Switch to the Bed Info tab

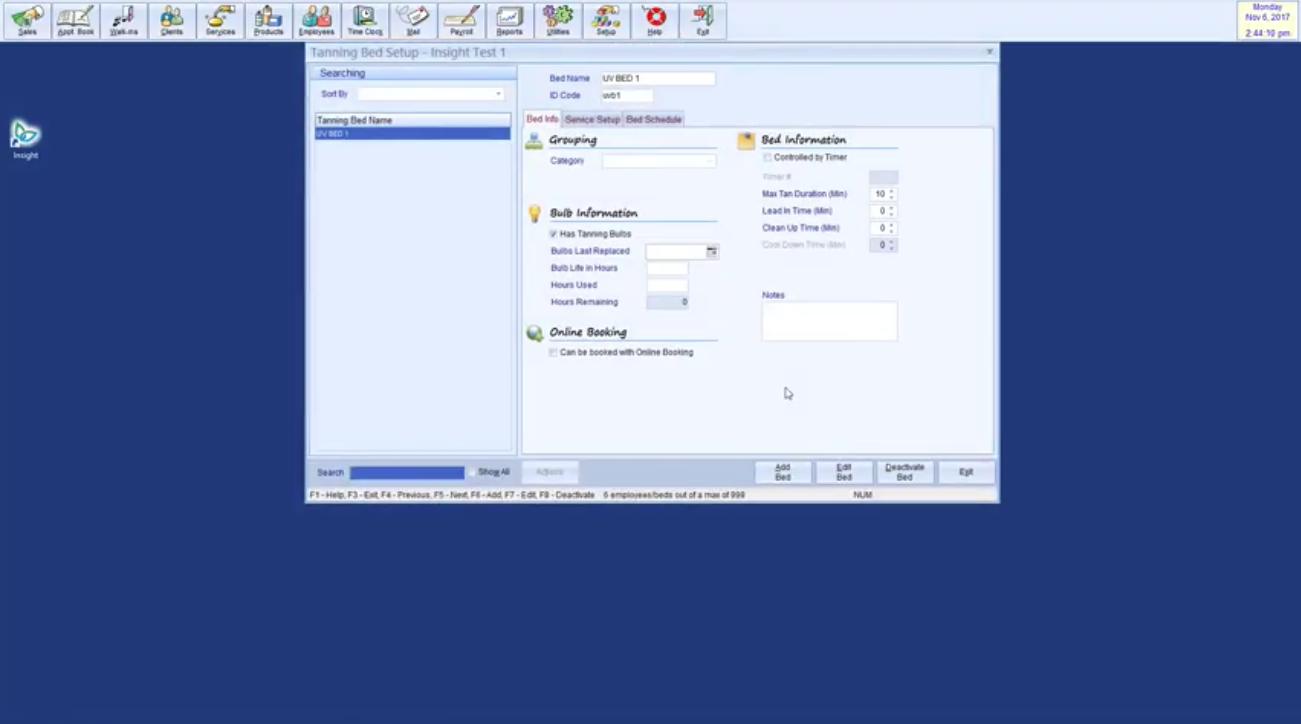pyautogui.click(x=542, y=119)
